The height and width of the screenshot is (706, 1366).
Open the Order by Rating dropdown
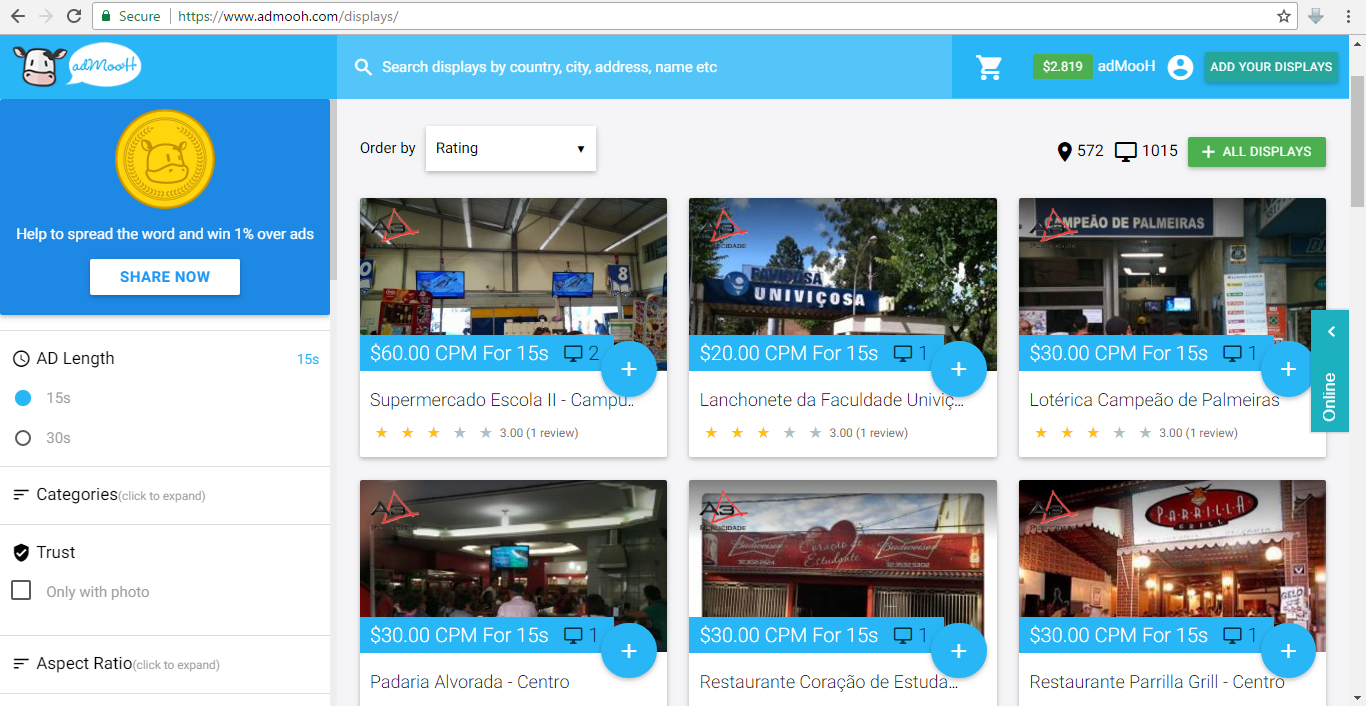click(x=510, y=149)
